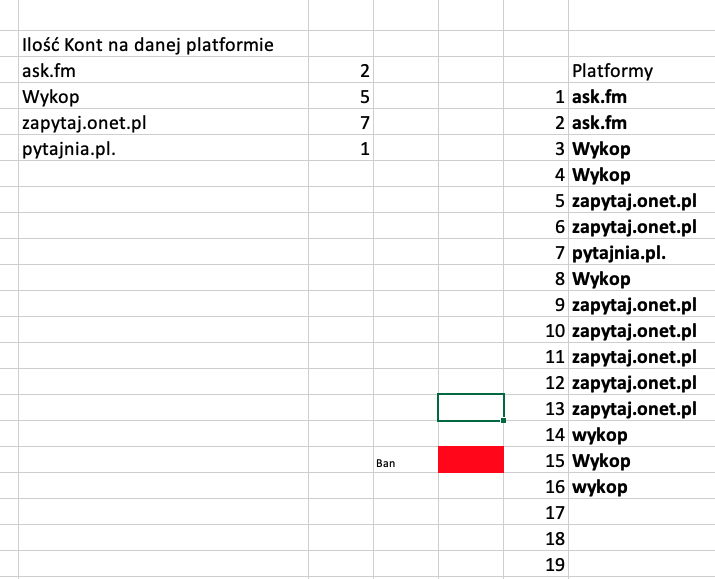Select the 'Ilość Kont na danej platformie' header cell
Image resolution: width=715 pixels, height=579 pixels.
[x=163, y=44]
